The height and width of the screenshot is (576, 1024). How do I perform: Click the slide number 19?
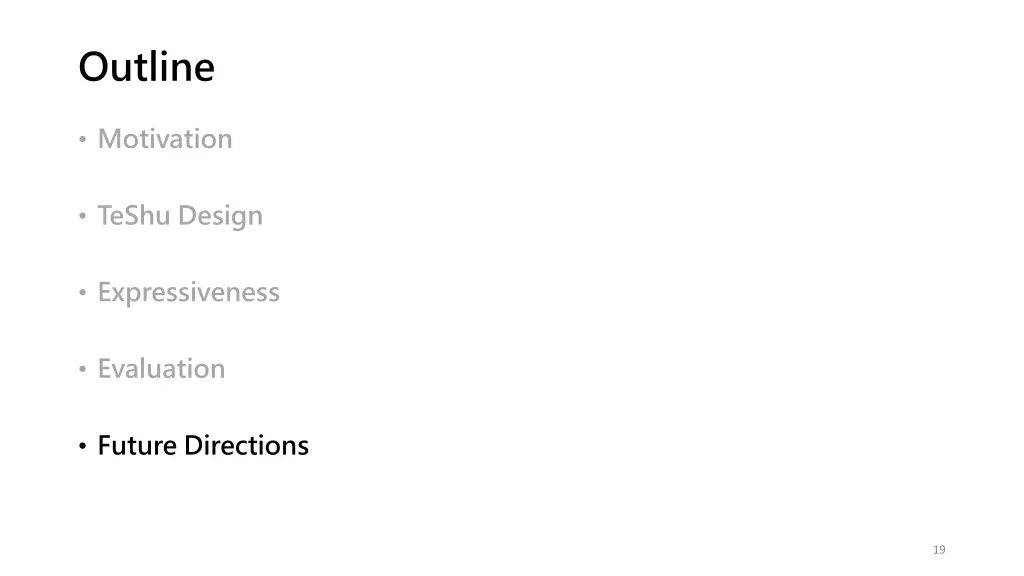pos(939,550)
